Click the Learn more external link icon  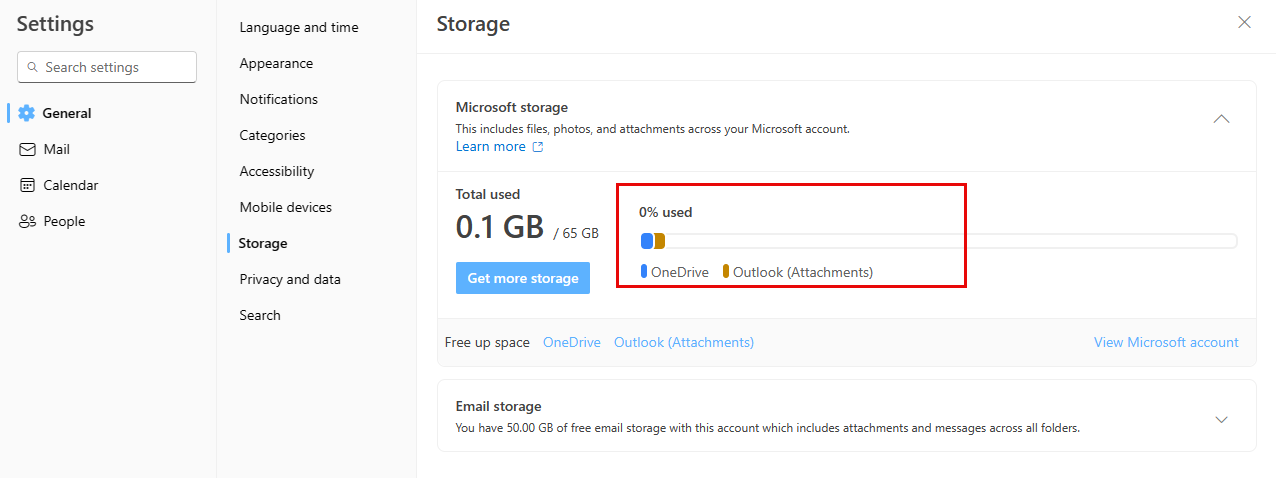538,147
